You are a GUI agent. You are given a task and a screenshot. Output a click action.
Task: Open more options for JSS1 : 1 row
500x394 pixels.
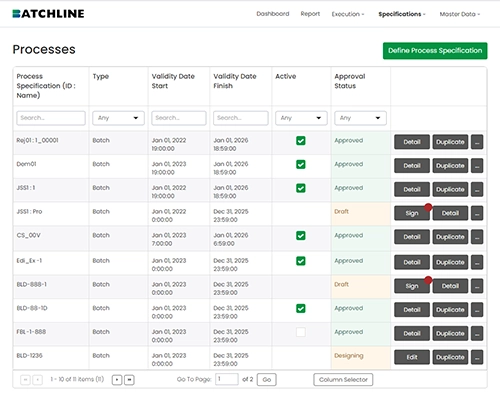(477, 189)
